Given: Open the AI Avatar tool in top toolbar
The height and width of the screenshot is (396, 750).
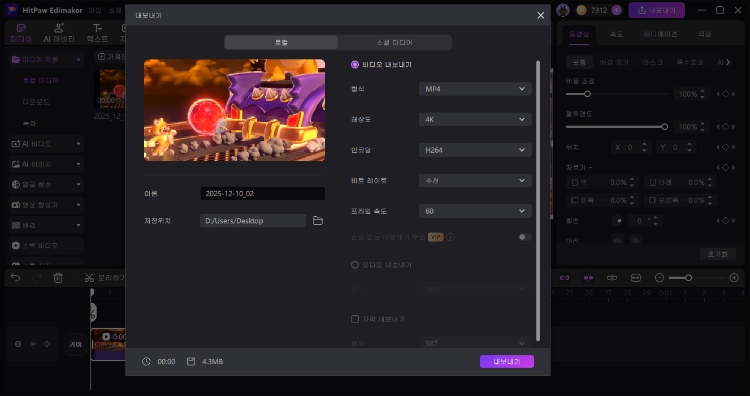Looking at the screenshot, I should [59, 33].
